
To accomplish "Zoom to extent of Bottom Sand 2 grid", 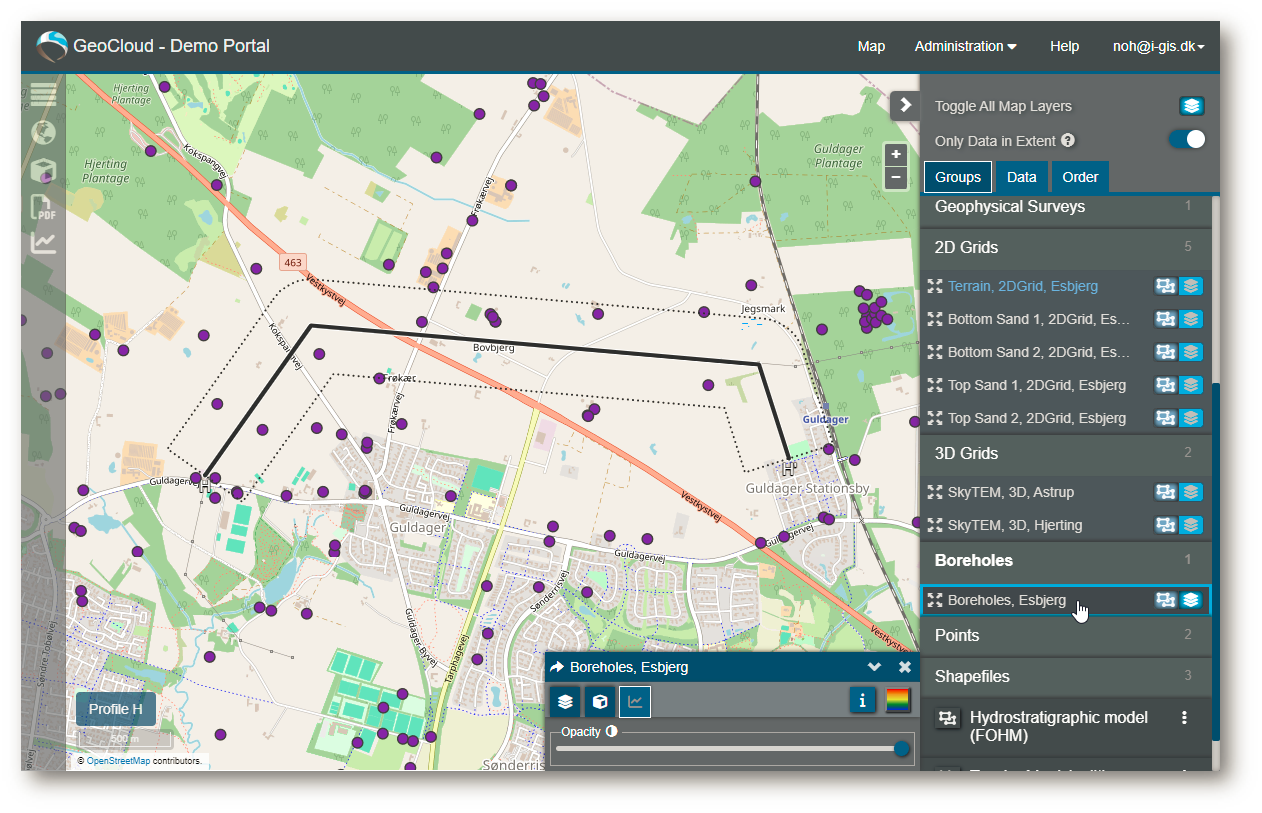I will [x=935, y=352].
